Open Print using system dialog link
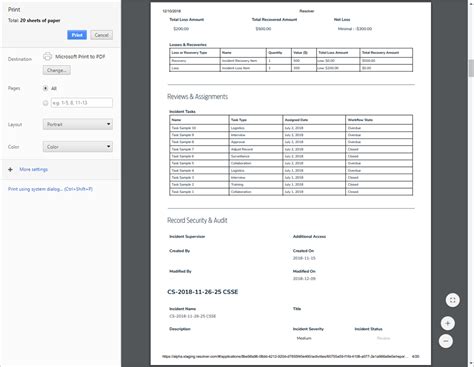 point(50,189)
